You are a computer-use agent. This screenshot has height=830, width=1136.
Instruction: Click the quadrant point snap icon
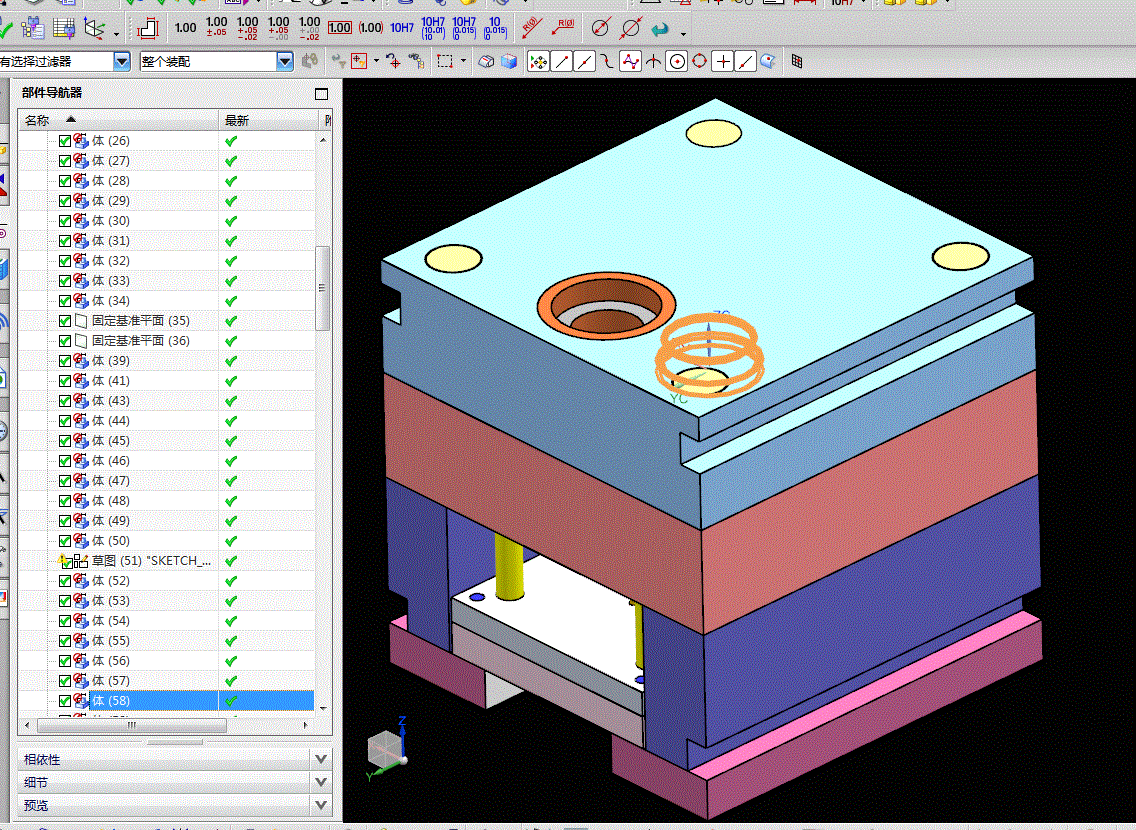pos(700,62)
